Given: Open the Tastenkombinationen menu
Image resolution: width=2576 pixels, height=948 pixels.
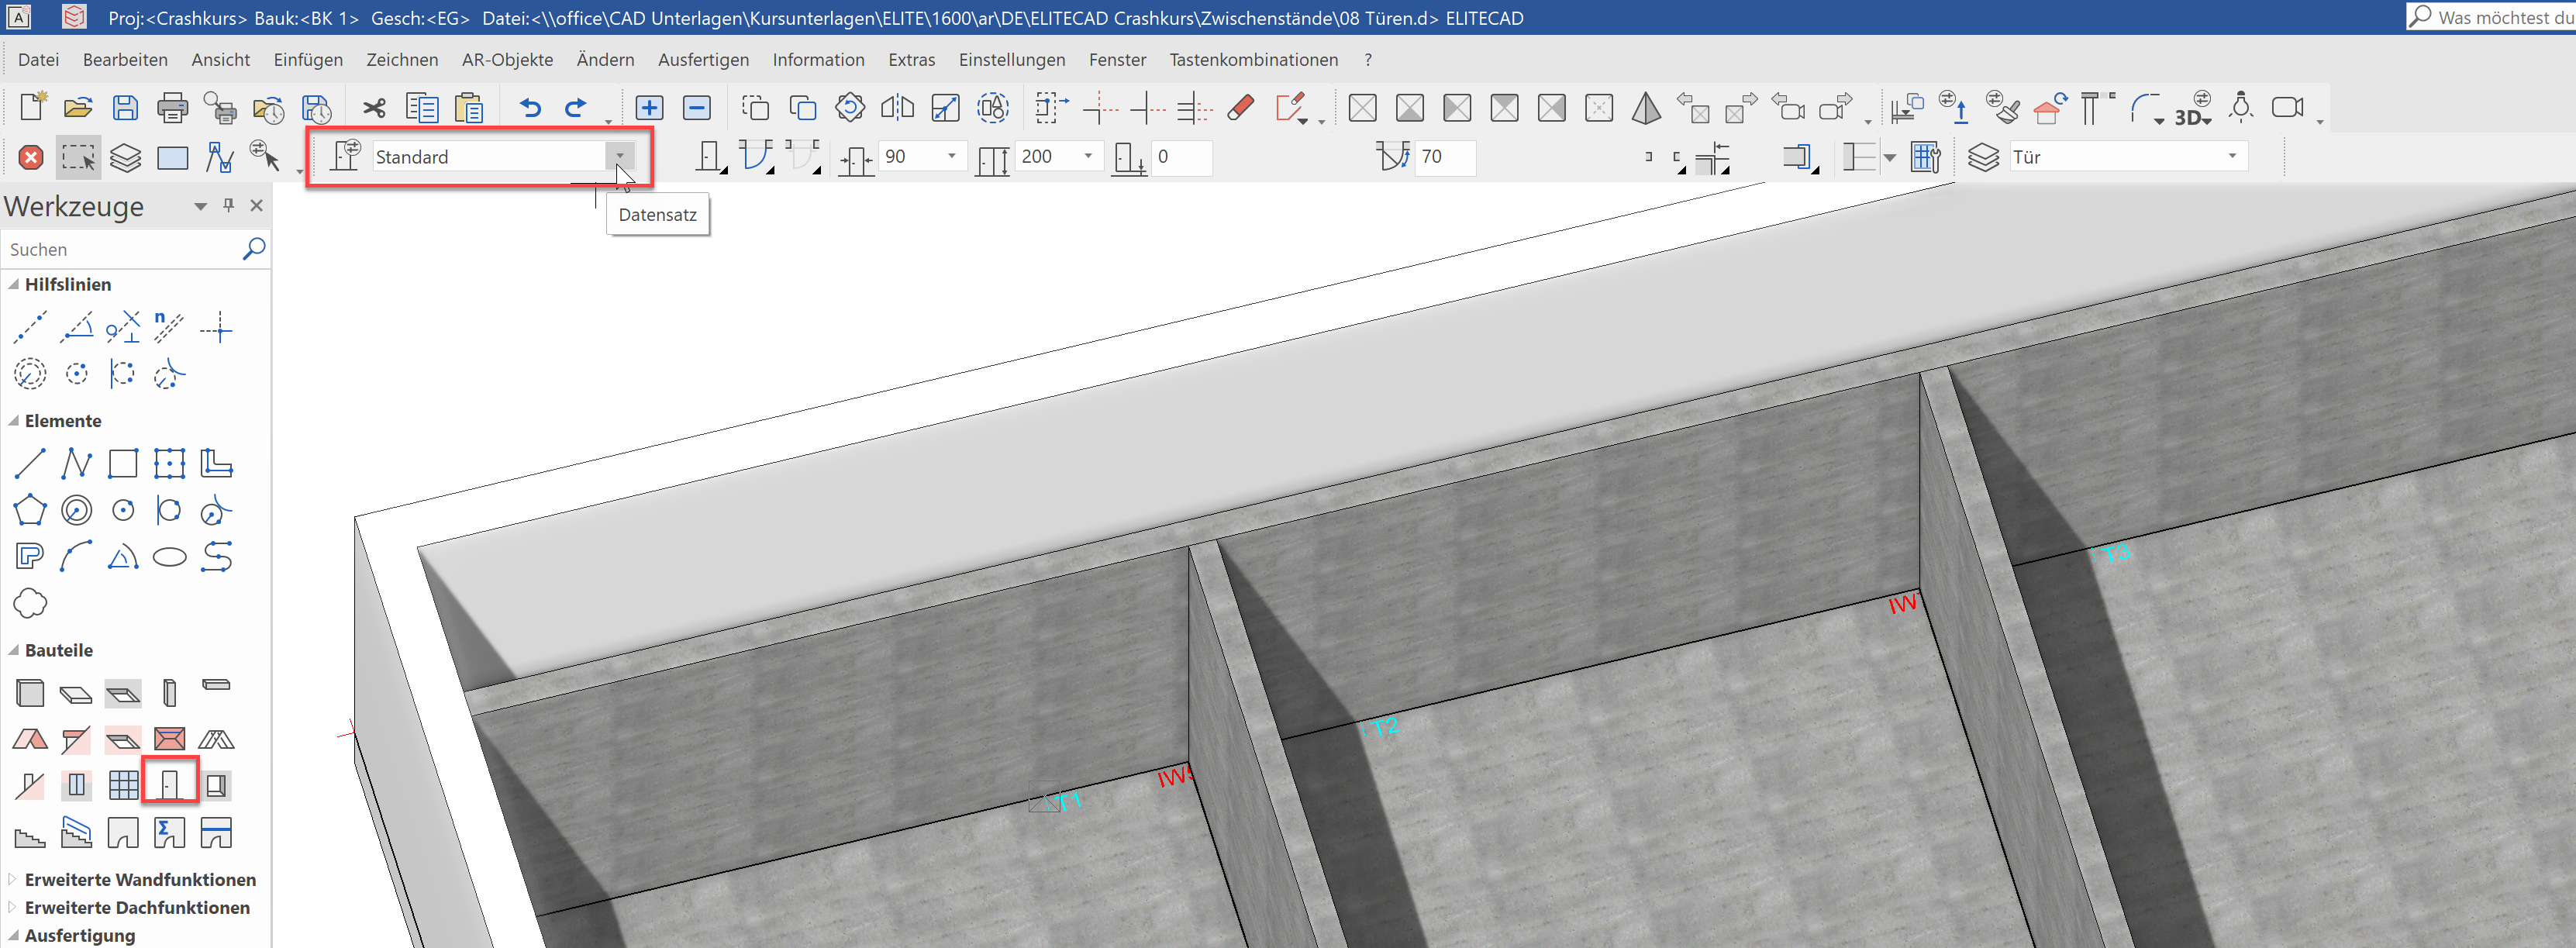Looking at the screenshot, I should (x=1253, y=60).
